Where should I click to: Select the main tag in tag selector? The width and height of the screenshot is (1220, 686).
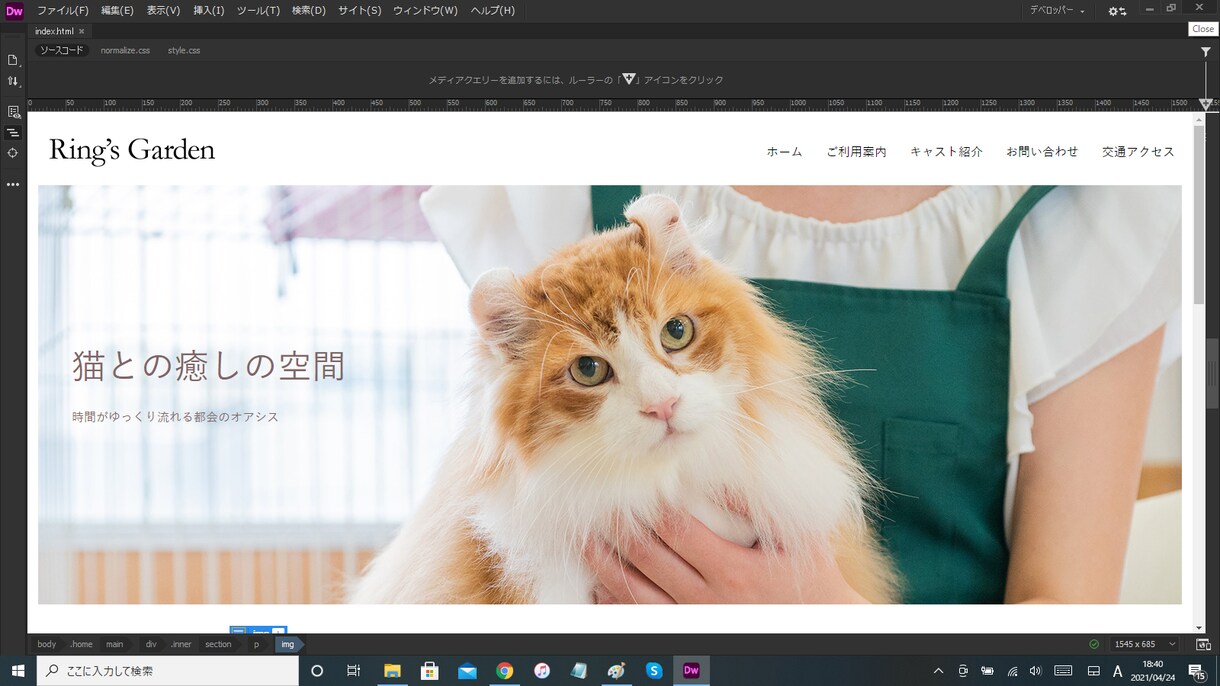click(x=115, y=645)
